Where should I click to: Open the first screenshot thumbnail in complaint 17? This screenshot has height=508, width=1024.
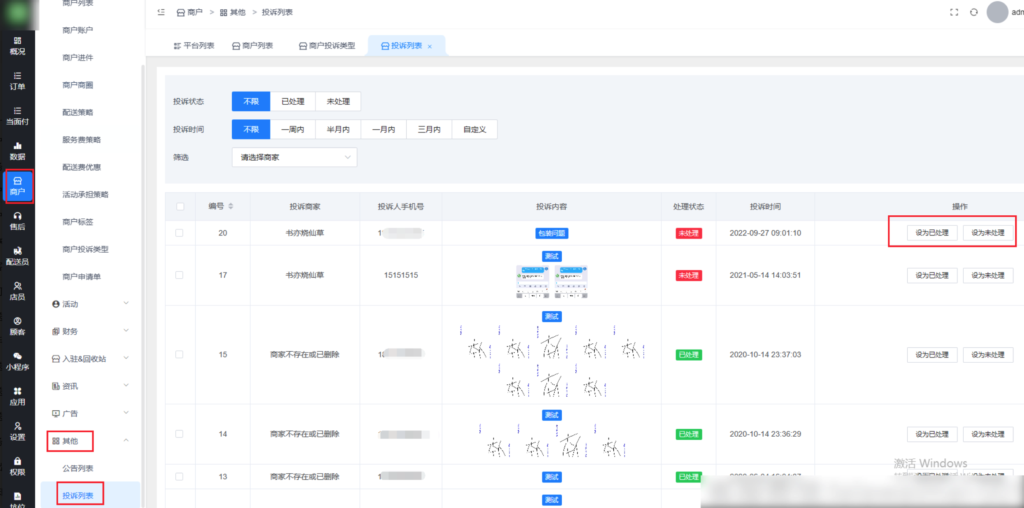point(533,283)
